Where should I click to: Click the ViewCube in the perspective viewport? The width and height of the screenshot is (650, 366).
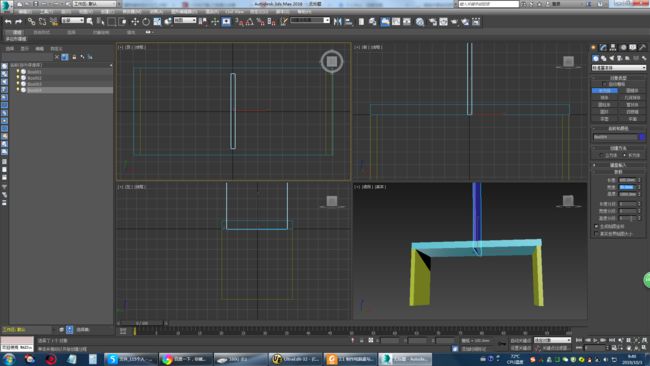click(568, 201)
